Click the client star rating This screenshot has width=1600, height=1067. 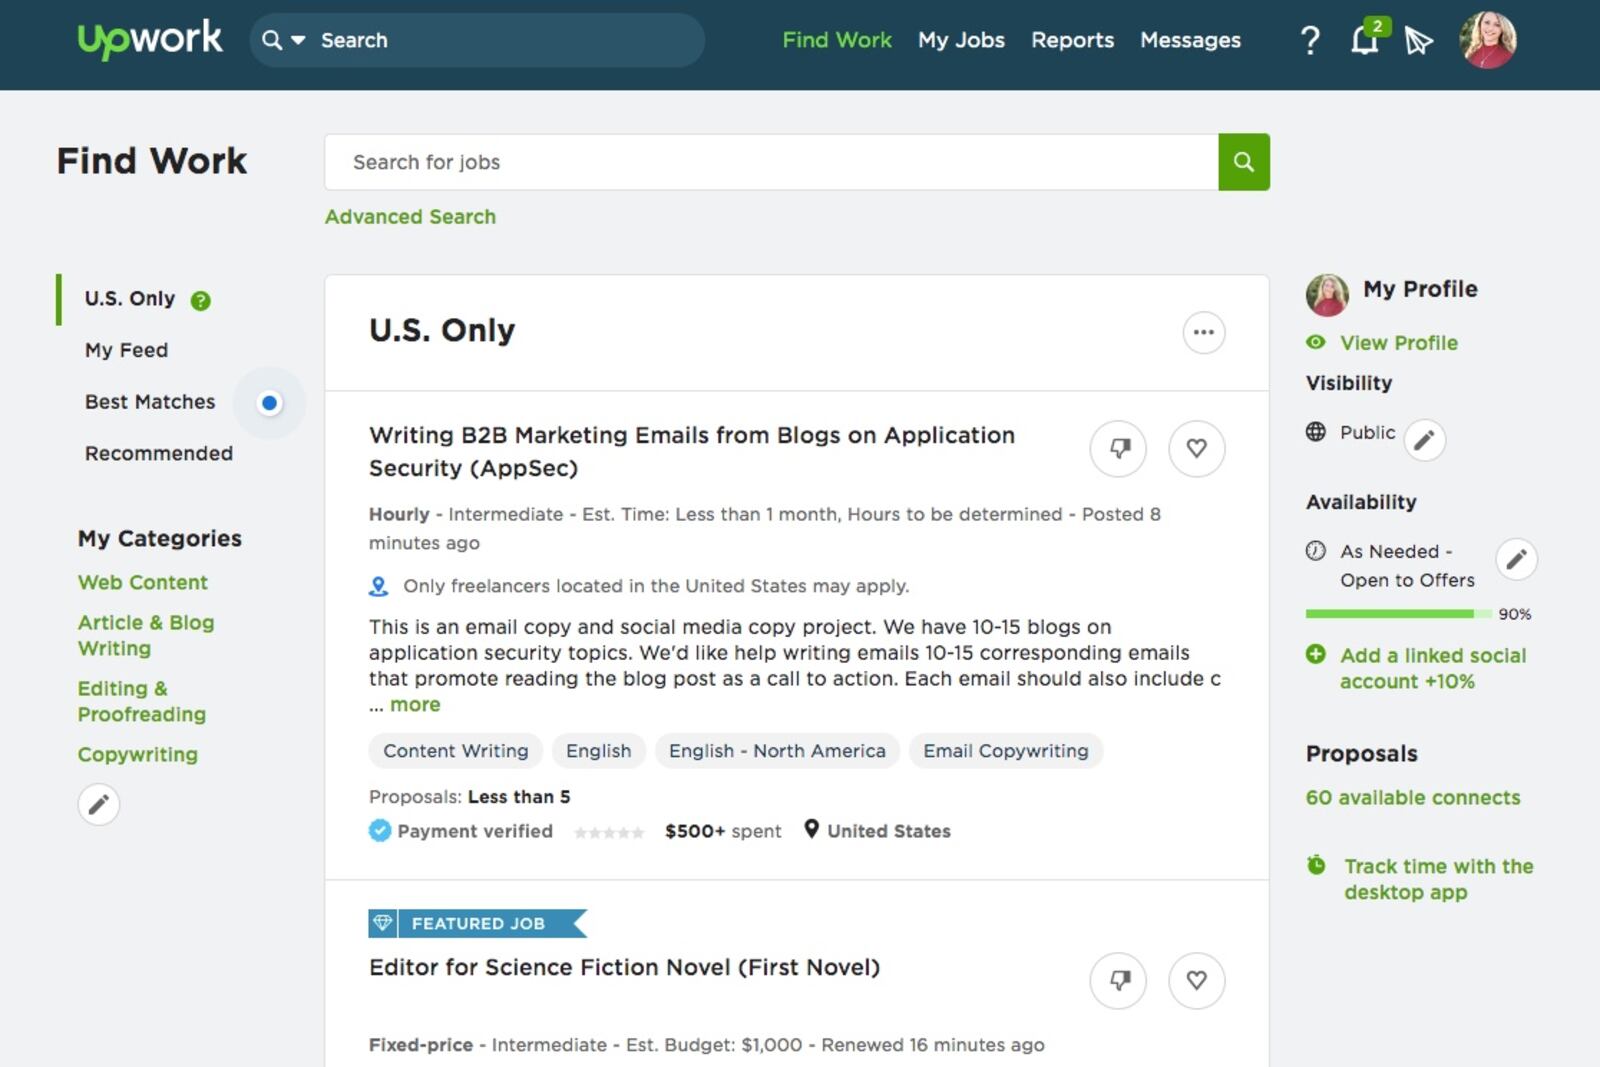click(x=609, y=832)
